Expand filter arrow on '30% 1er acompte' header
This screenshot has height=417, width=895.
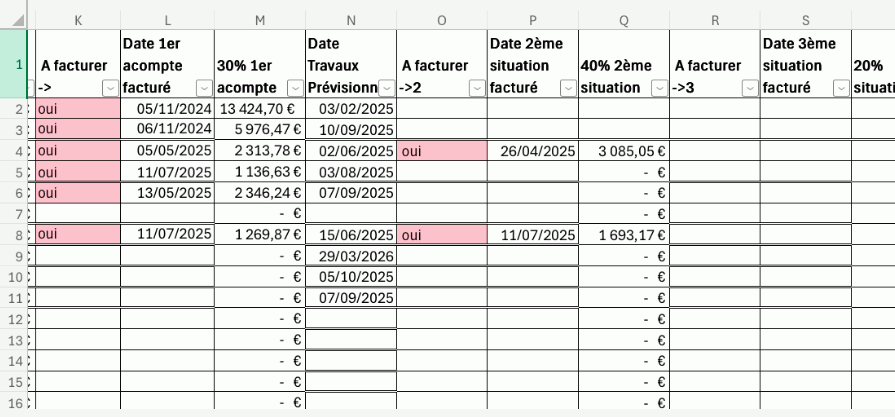[x=295, y=88]
